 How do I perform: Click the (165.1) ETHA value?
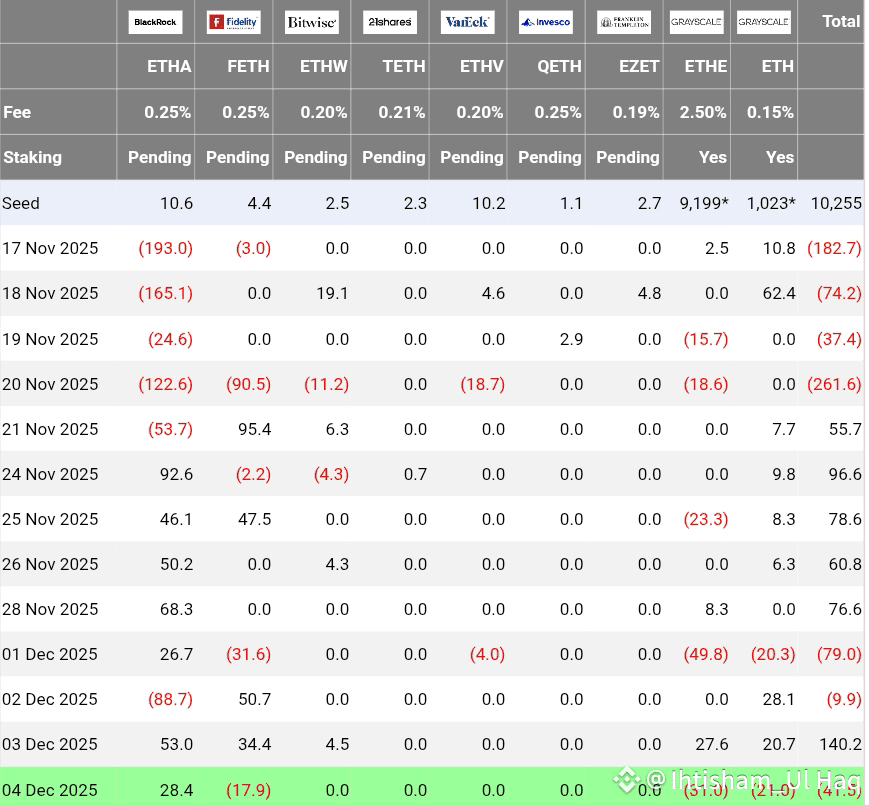click(x=166, y=293)
